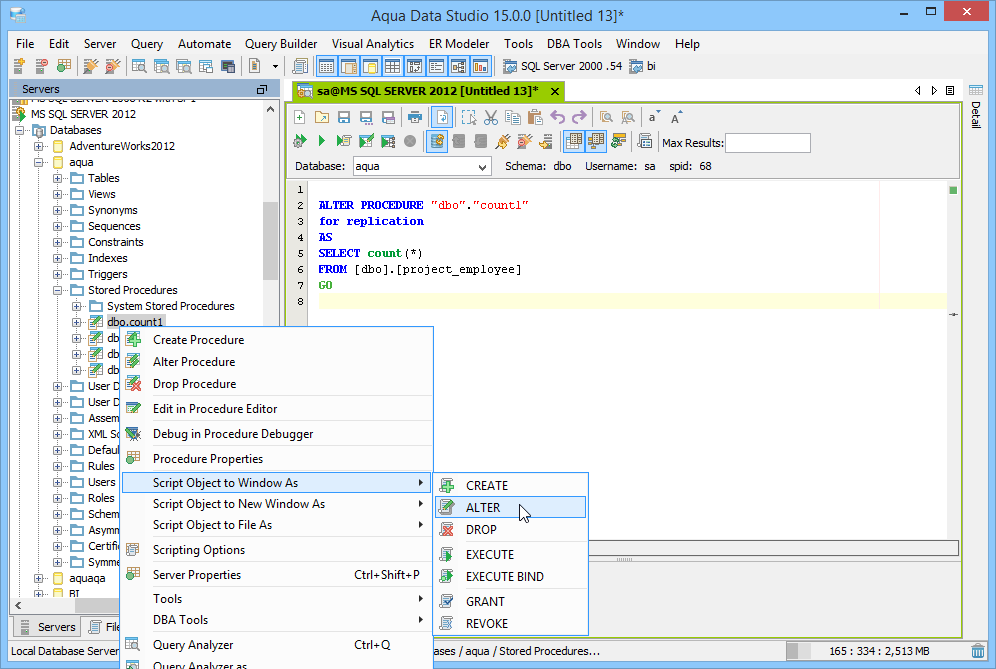Collapse the aqua database node

pos(39,163)
